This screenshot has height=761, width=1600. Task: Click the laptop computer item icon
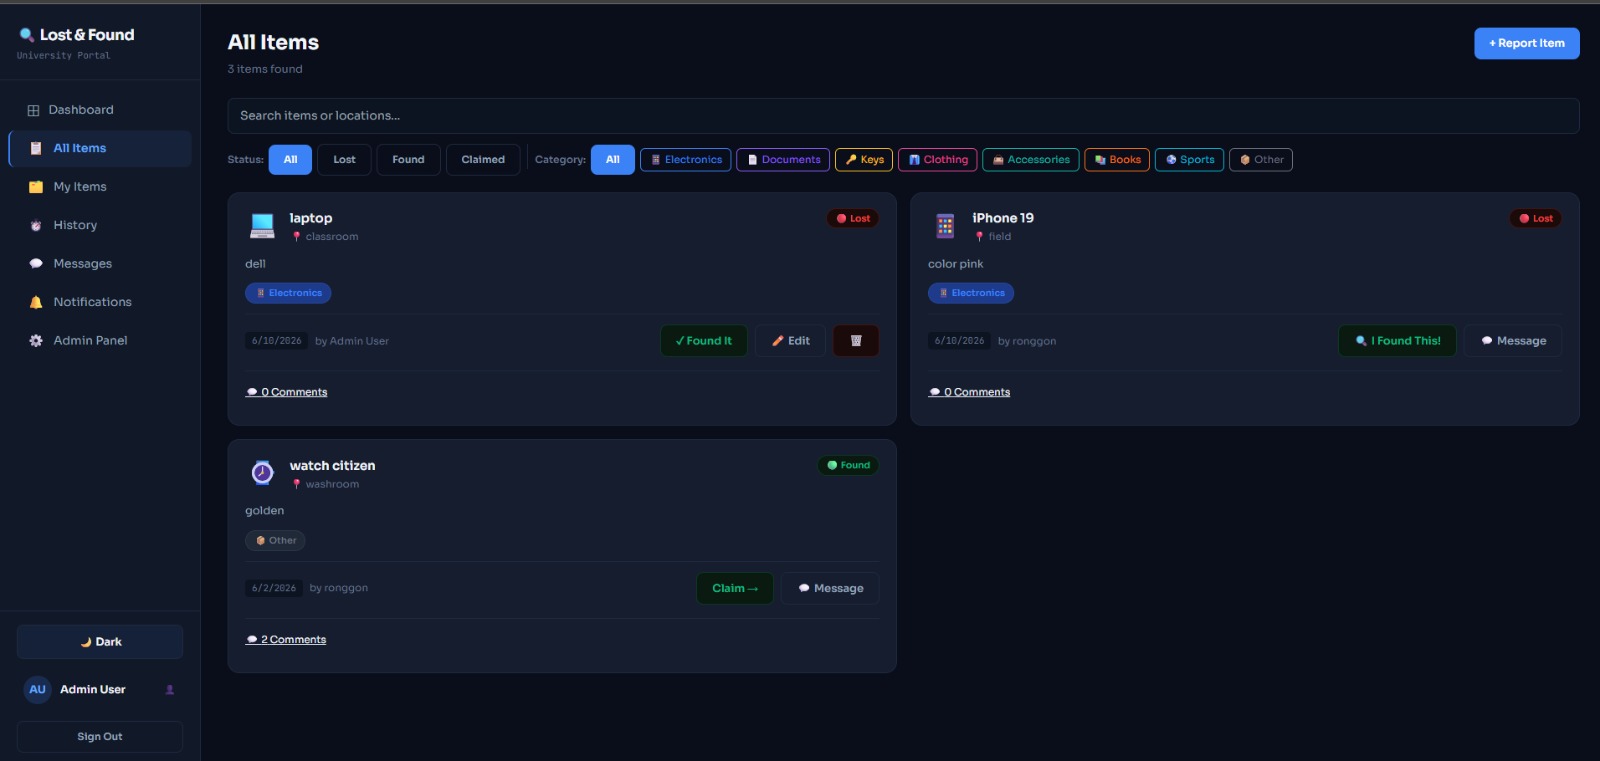pos(262,226)
